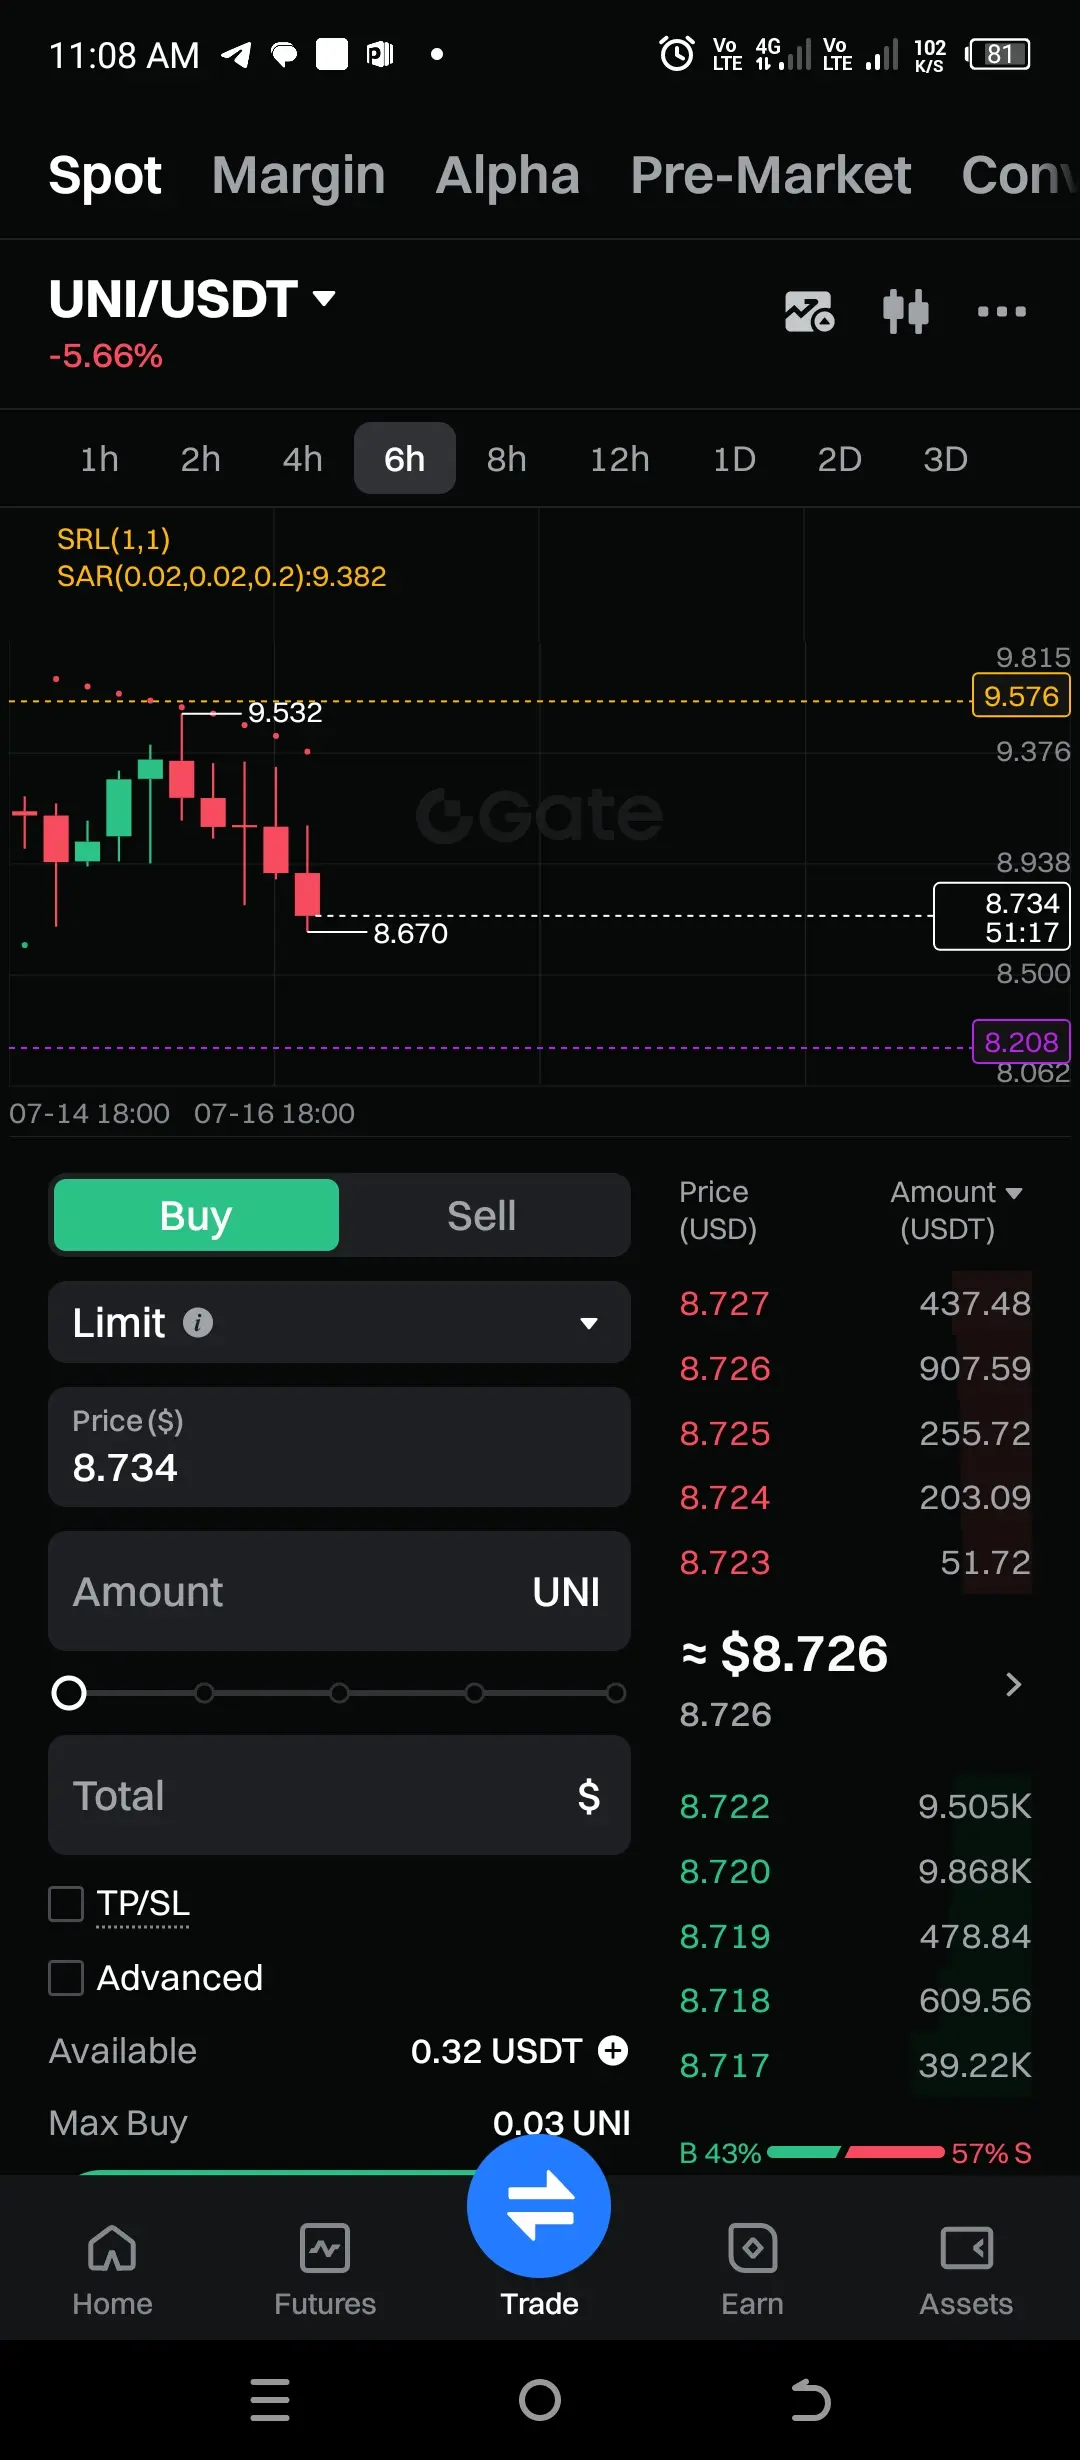This screenshot has height=2460, width=1080.
Task: Switch to the Alpha tab
Action: click(x=508, y=175)
